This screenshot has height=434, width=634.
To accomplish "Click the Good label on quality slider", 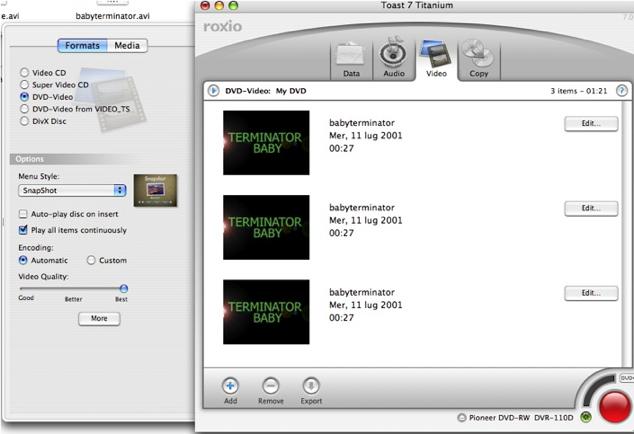I will [26, 298].
